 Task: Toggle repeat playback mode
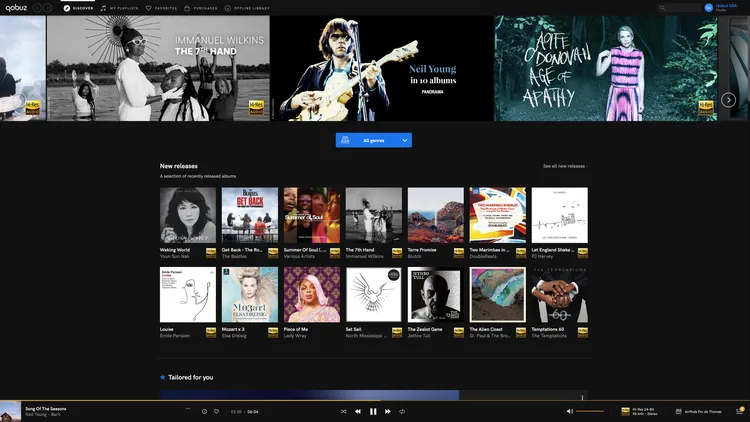click(402, 411)
